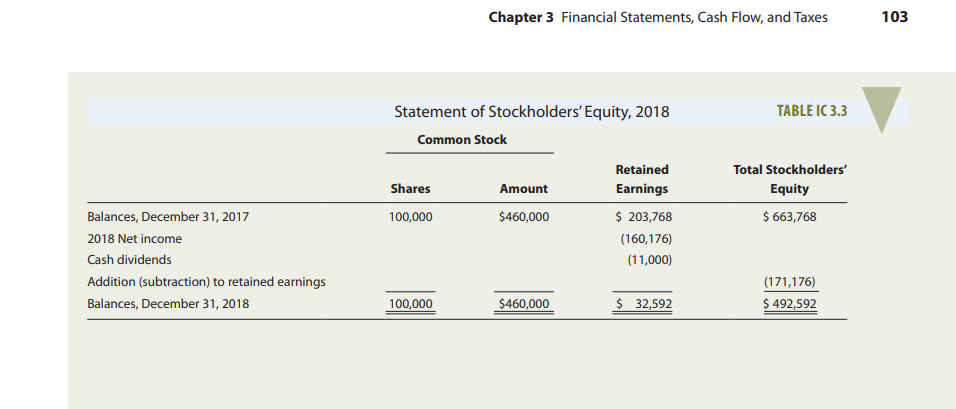Select the 2018 Net income row label

pyautogui.click(x=135, y=239)
